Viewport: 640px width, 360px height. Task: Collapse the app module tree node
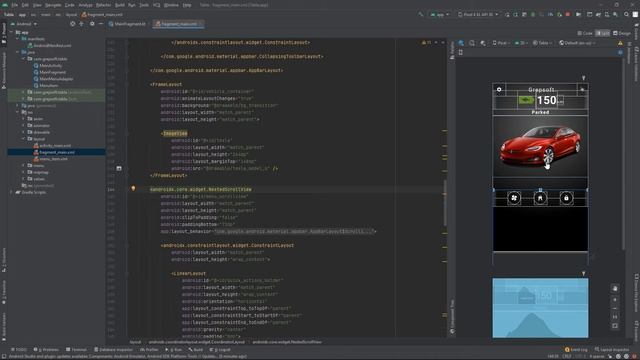(11, 32)
